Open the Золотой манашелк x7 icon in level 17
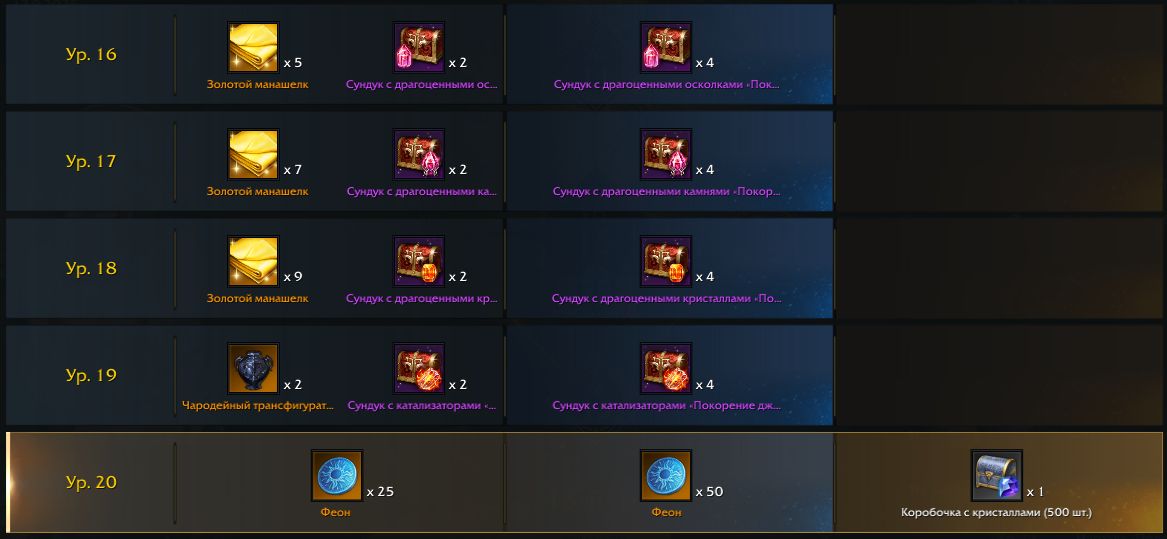Screen dimensions: 1167x539 (253, 155)
